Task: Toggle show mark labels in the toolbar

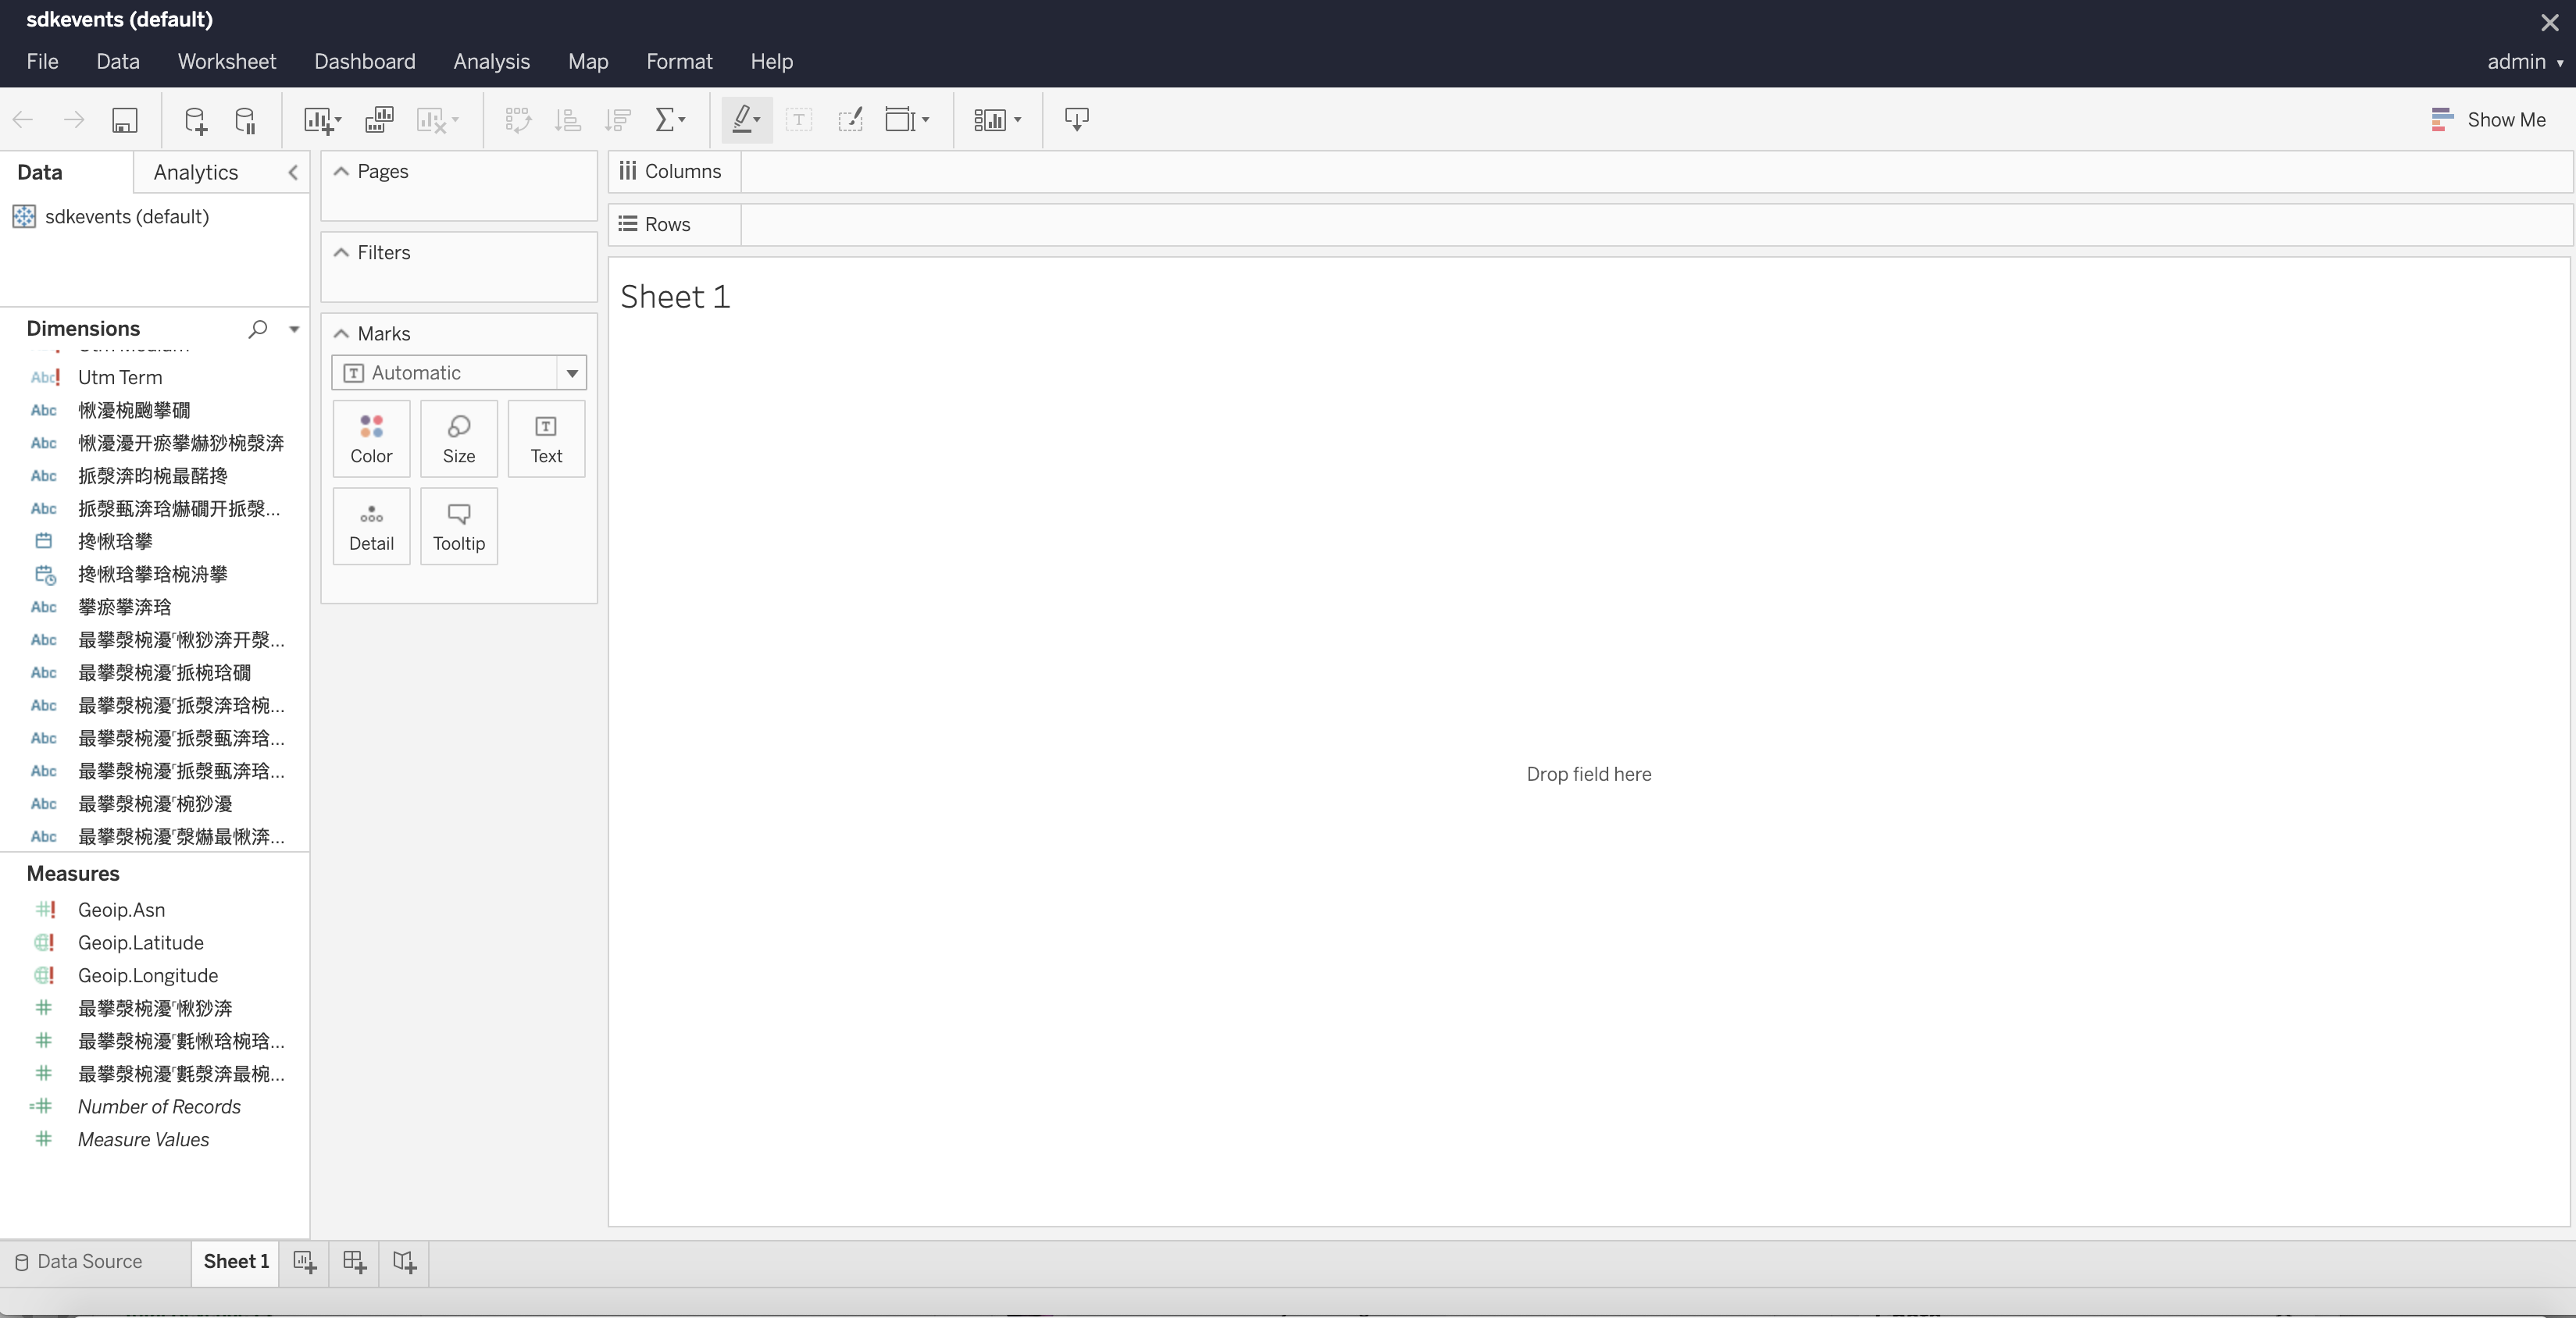Action: click(799, 120)
